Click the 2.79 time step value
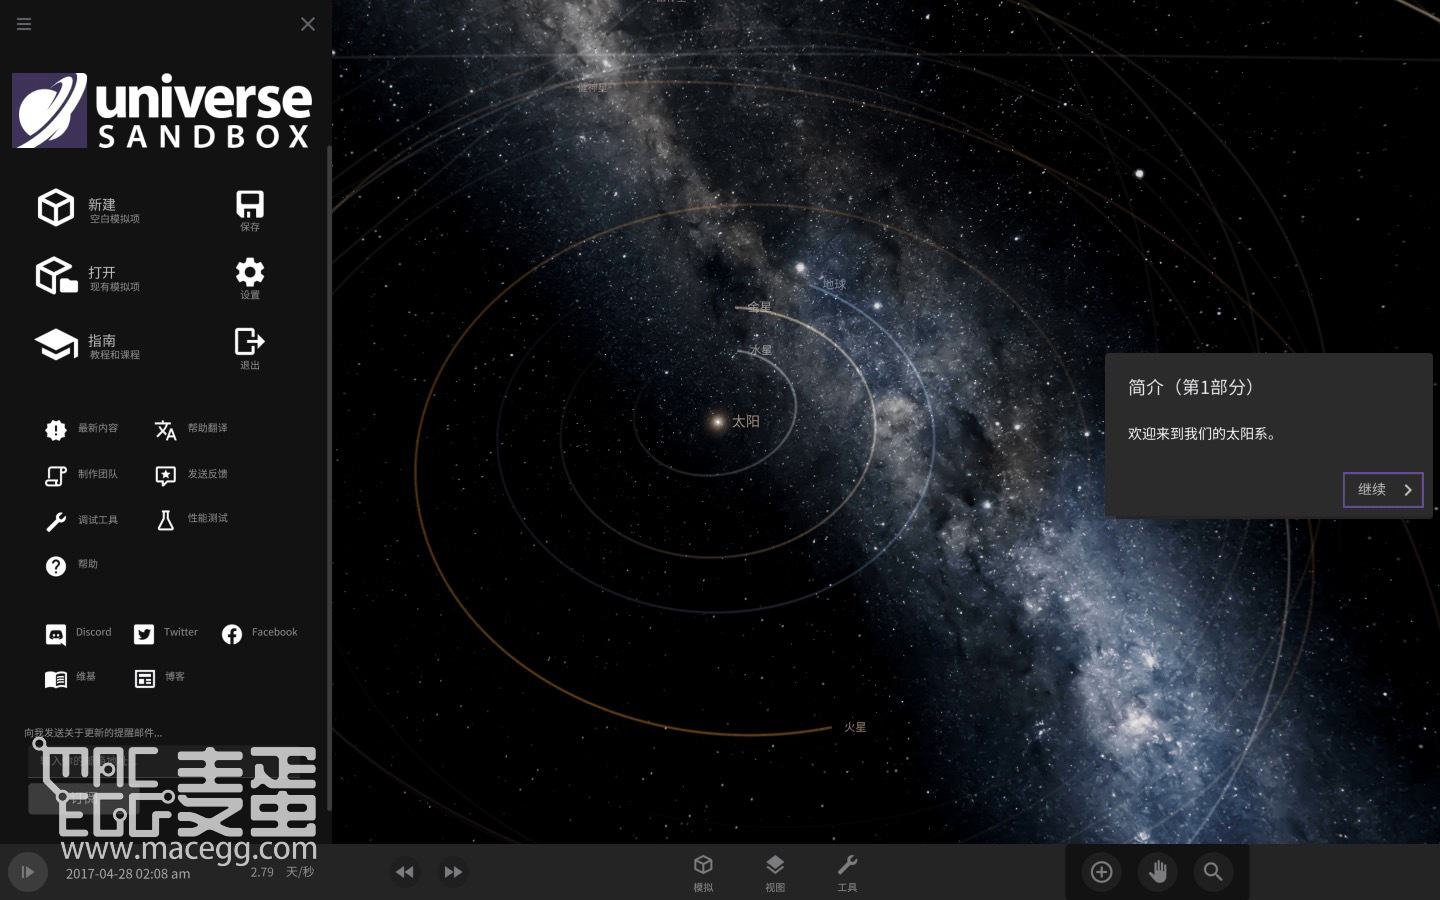1440x900 pixels. [x=262, y=872]
